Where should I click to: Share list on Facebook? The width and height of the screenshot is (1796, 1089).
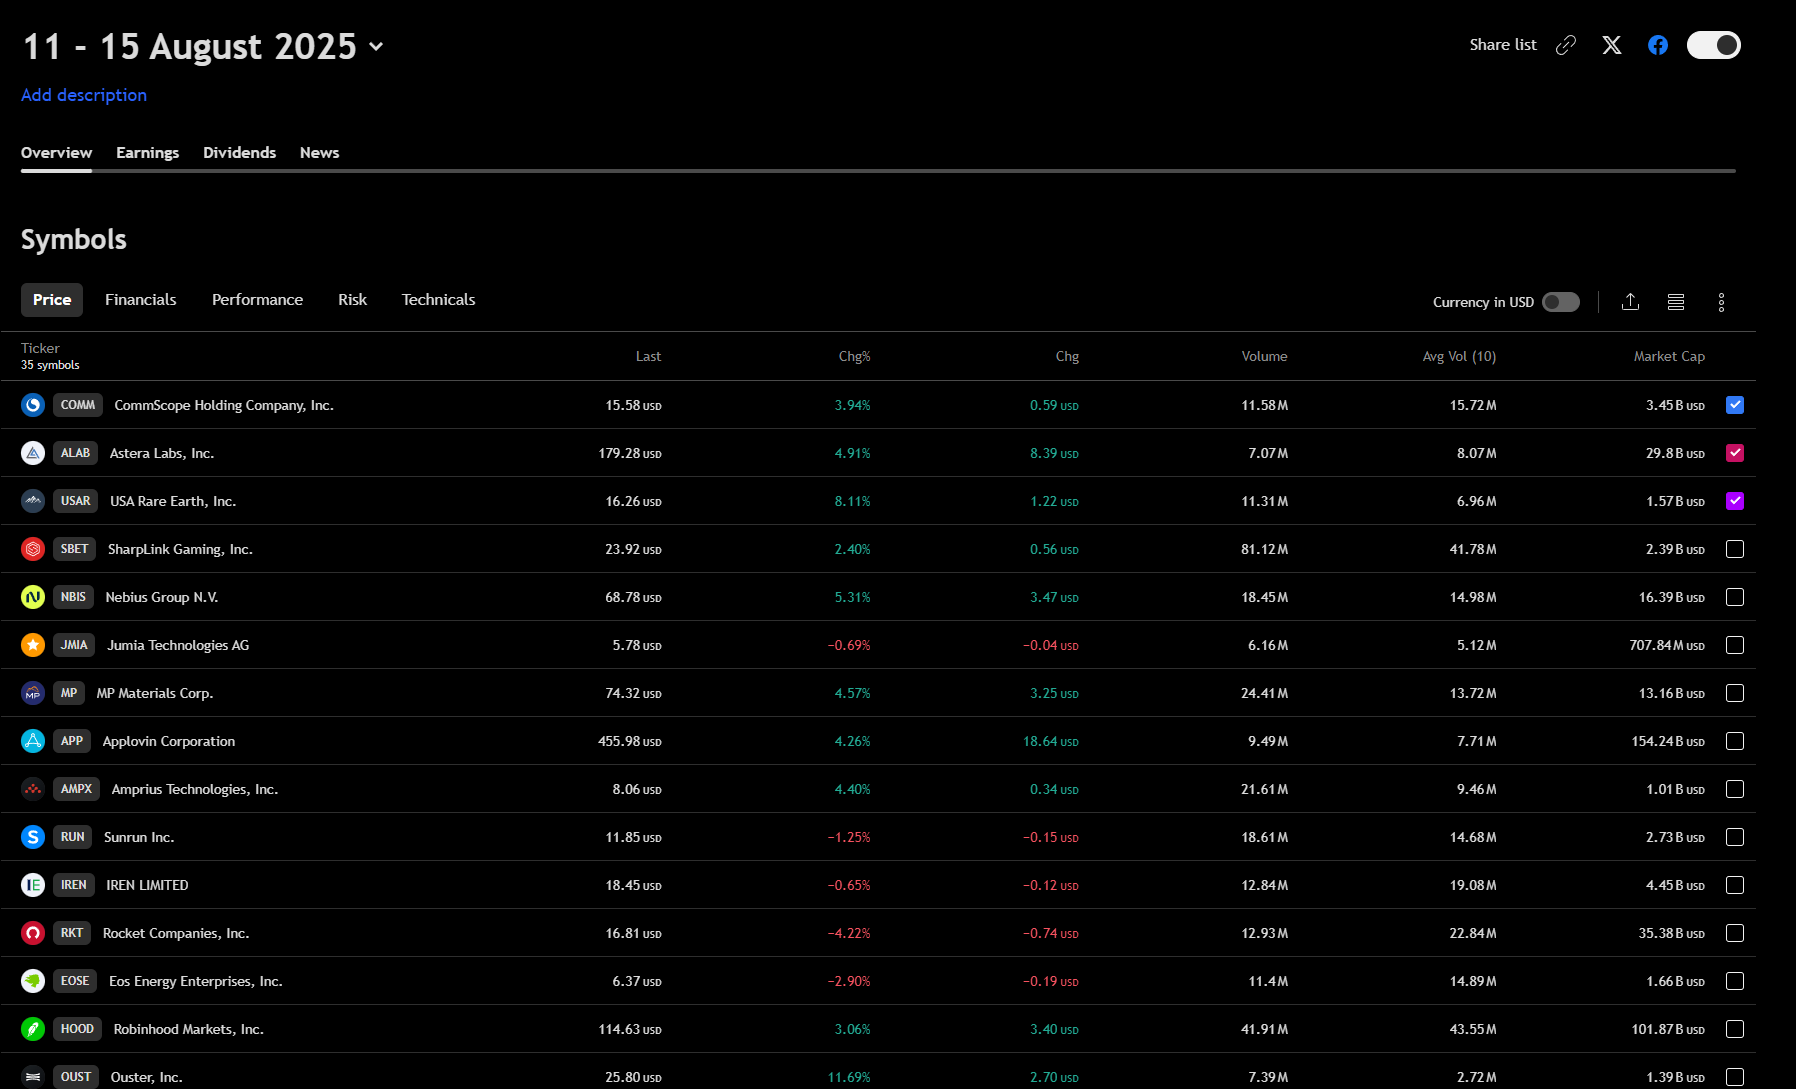[1658, 45]
